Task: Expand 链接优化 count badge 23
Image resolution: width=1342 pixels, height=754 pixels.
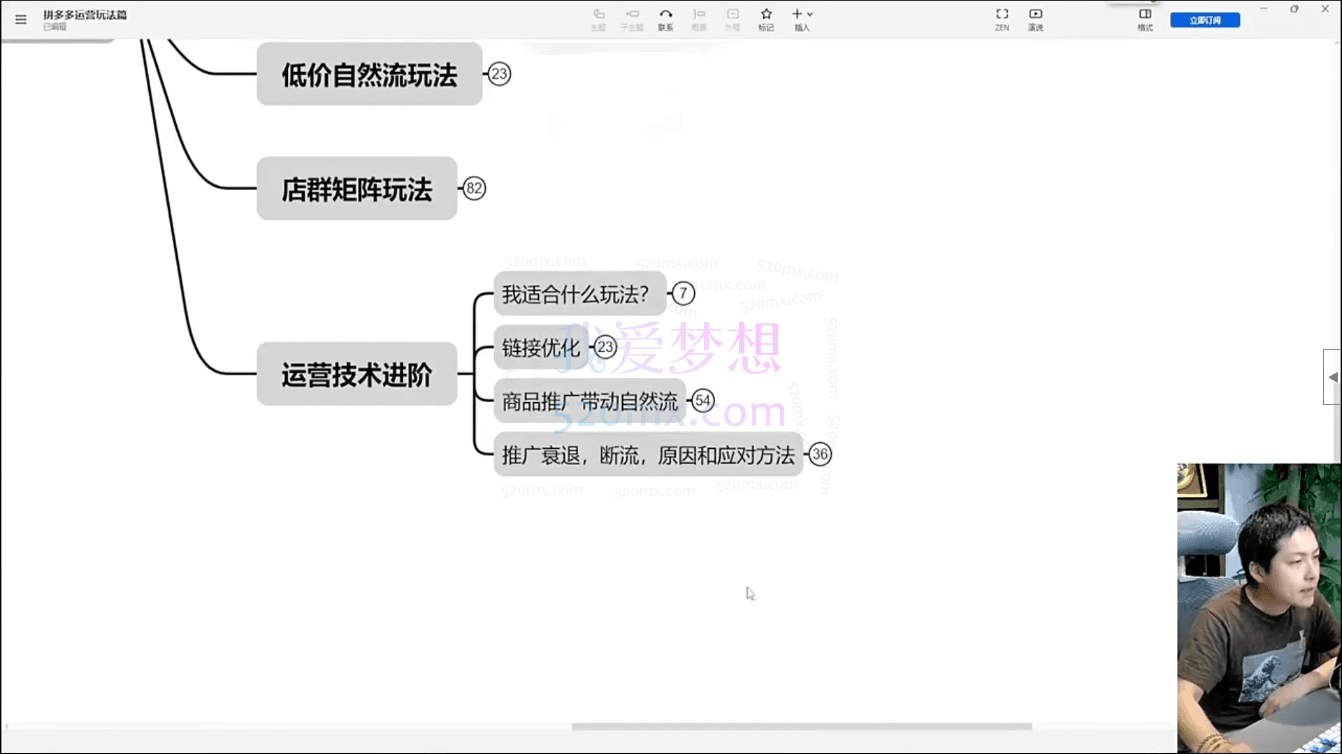Action: pyautogui.click(x=605, y=347)
